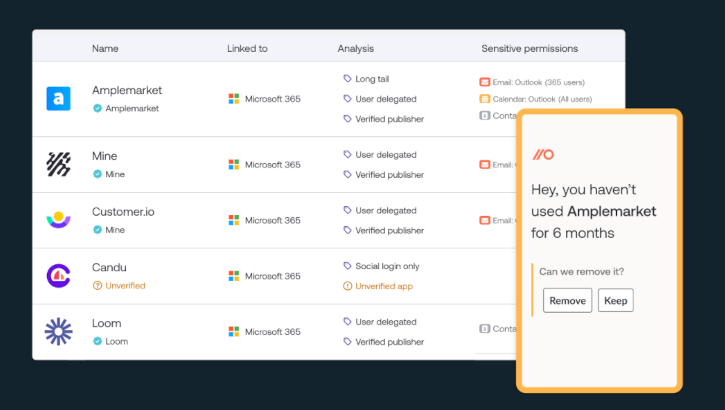The width and height of the screenshot is (725, 410).
Task: Click the Contacts icon in Loom row
Action: pyautogui.click(x=485, y=329)
